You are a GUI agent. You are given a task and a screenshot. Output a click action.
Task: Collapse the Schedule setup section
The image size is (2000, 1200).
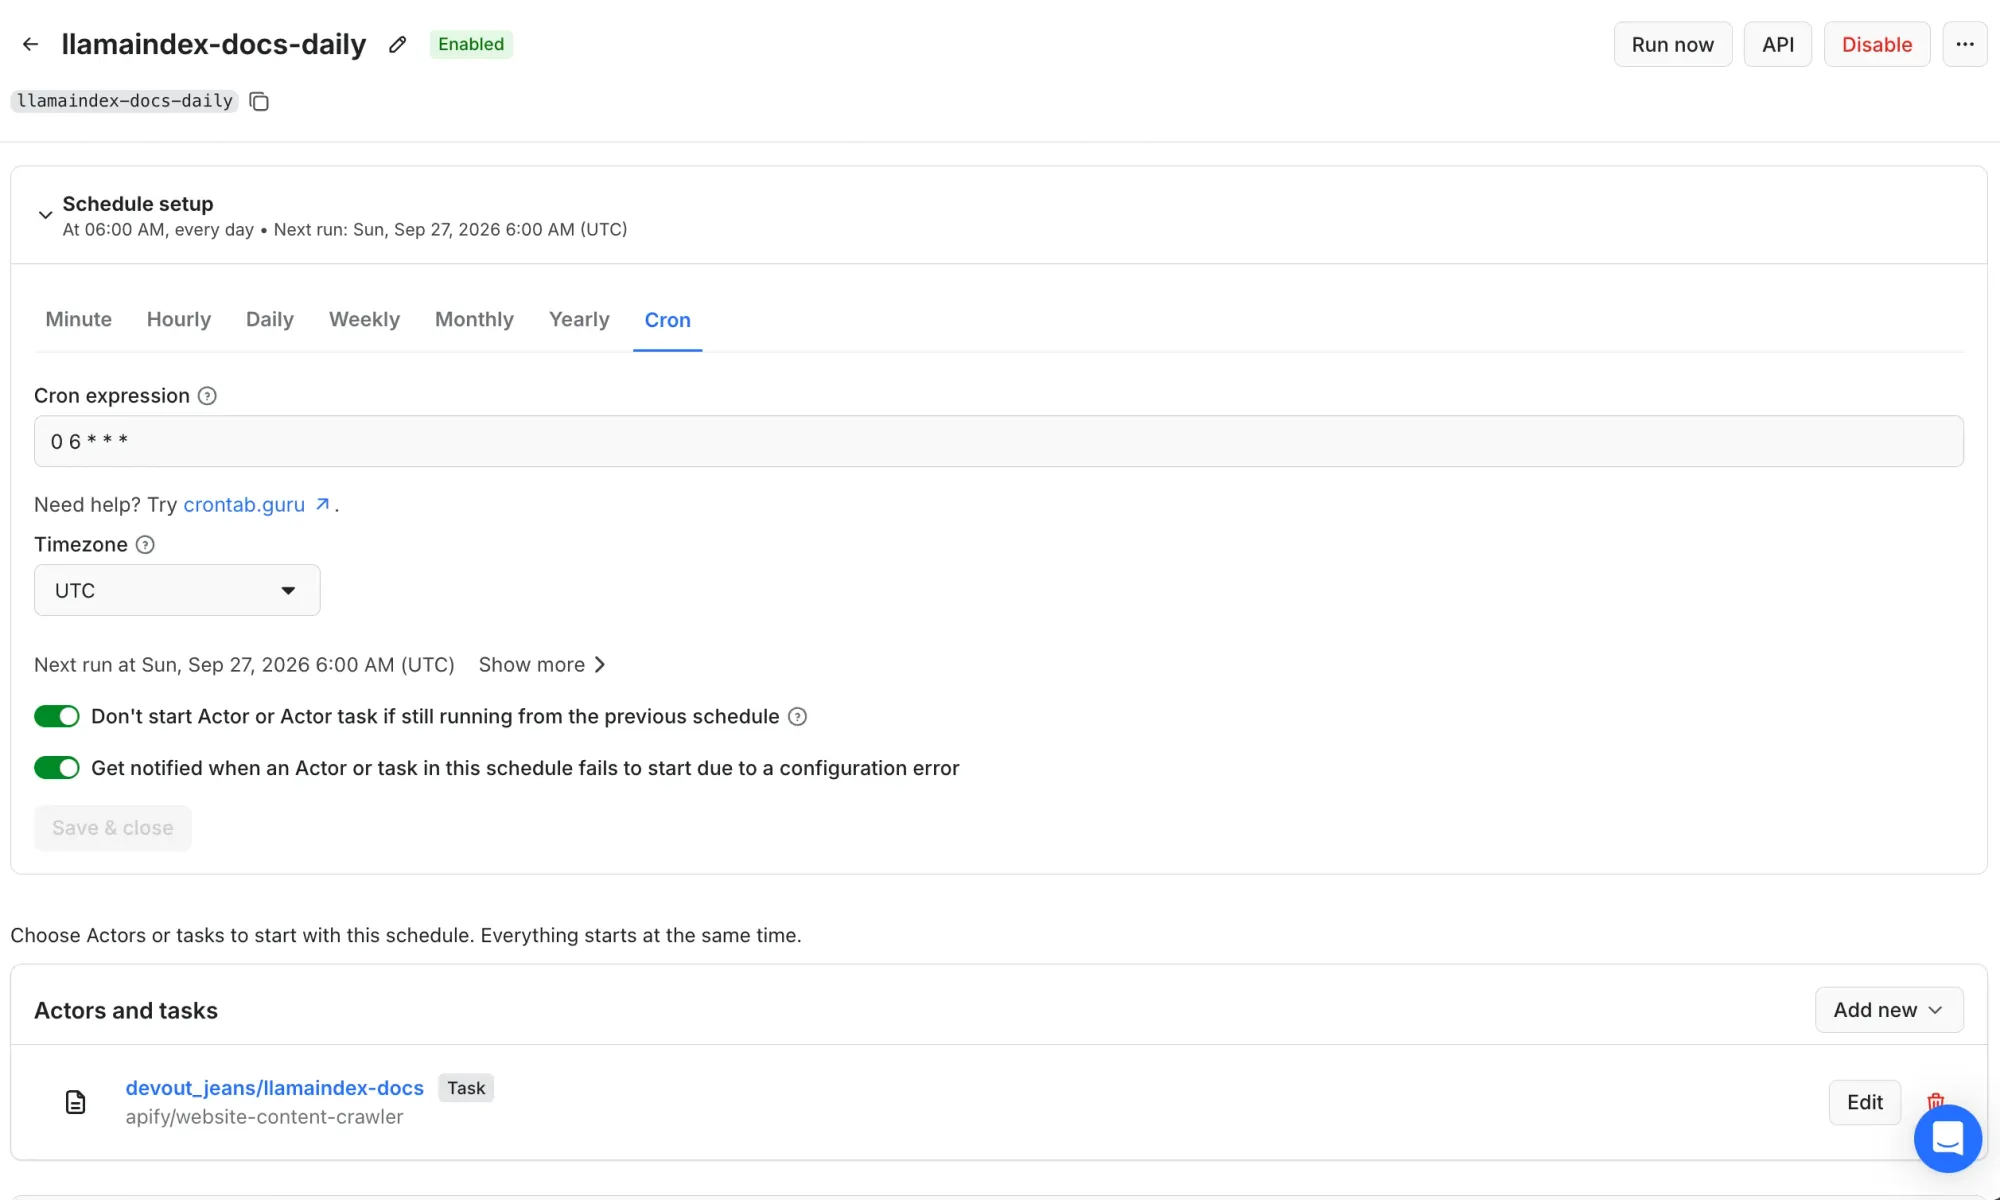pos(45,215)
